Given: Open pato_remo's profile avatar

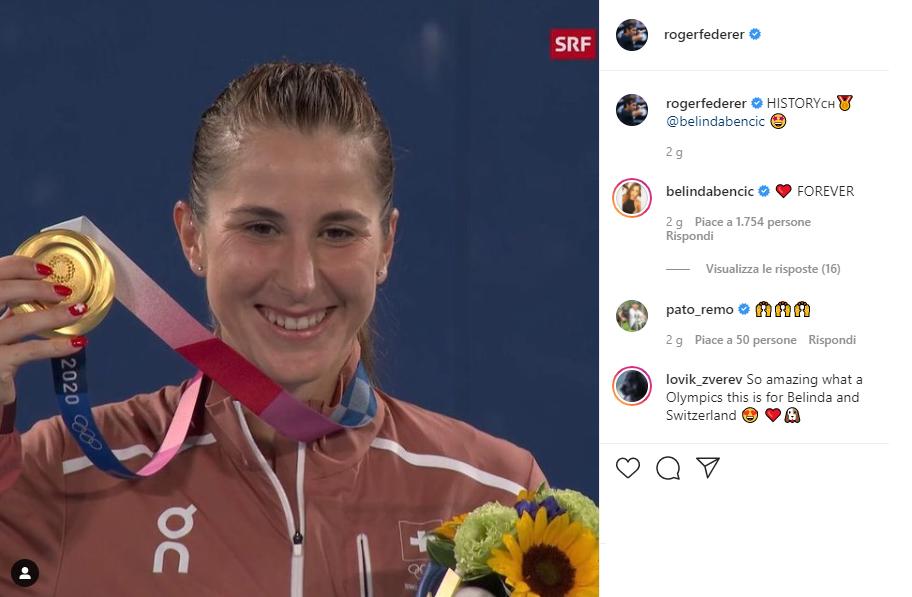Looking at the screenshot, I should click(x=632, y=316).
